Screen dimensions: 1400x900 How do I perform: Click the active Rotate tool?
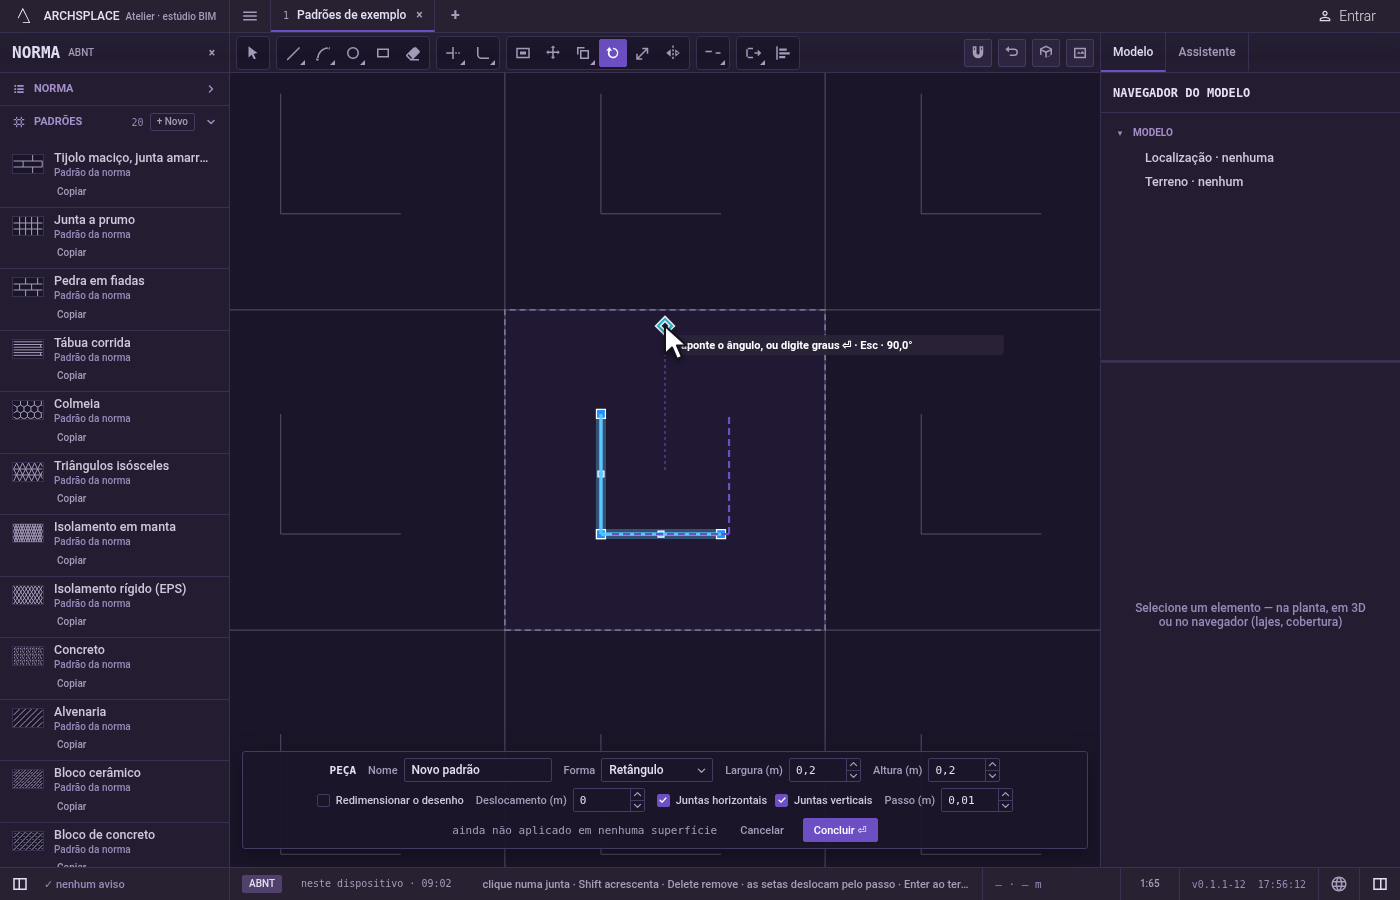(x=613, y=53)
